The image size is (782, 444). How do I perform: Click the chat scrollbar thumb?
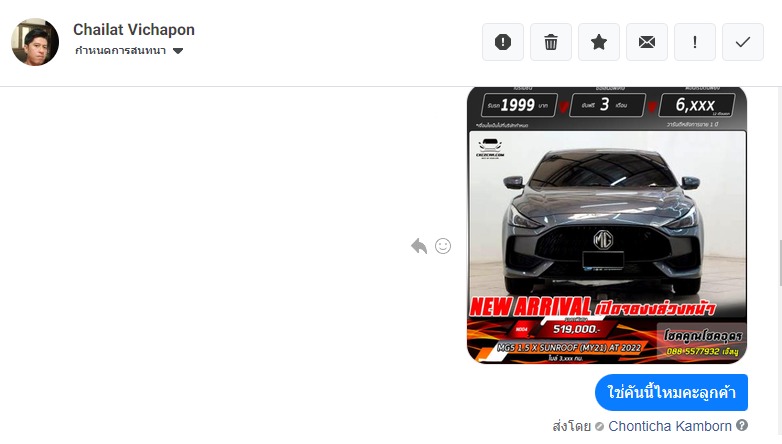point(780,263)
